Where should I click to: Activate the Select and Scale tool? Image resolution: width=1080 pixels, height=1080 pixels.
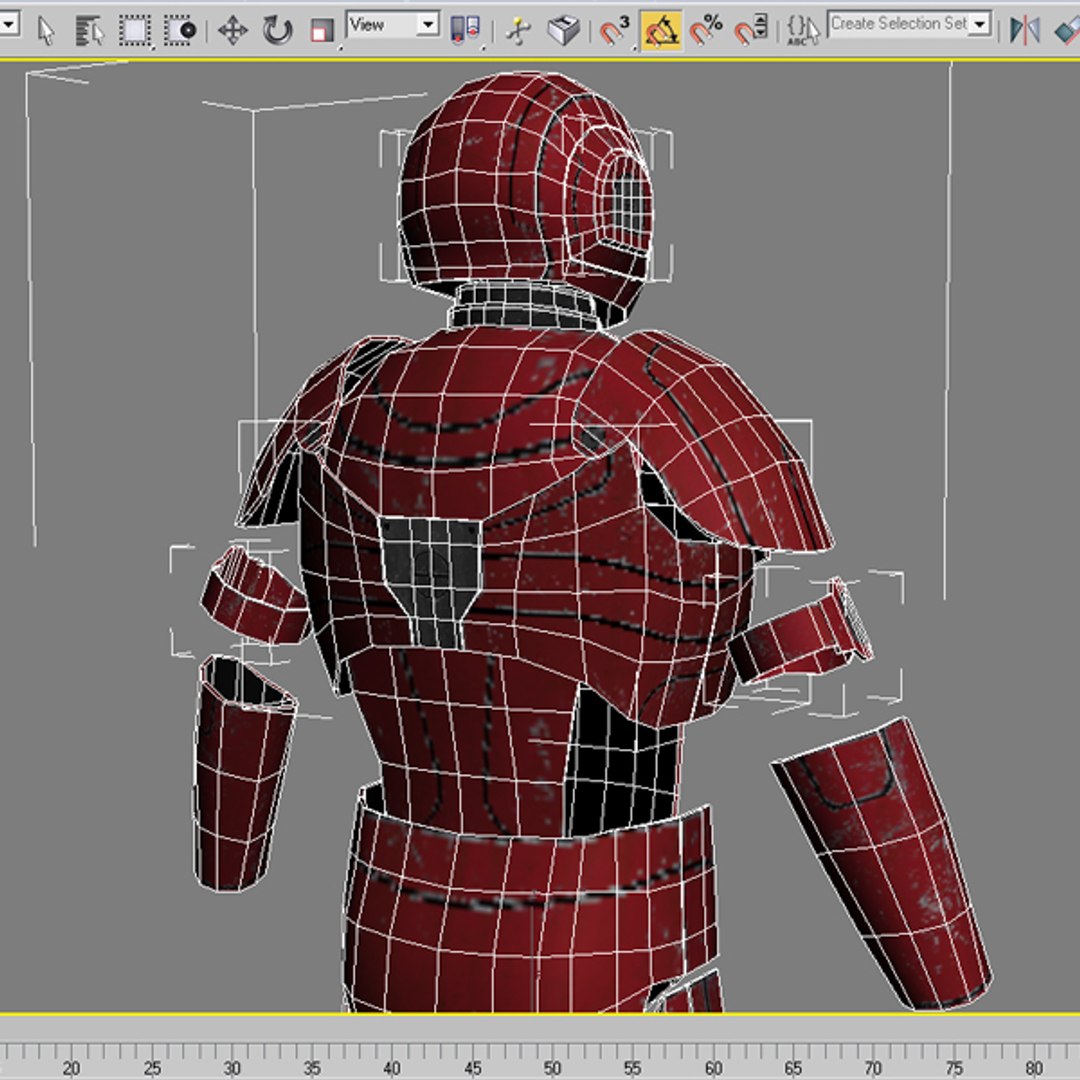click(322, 31)
